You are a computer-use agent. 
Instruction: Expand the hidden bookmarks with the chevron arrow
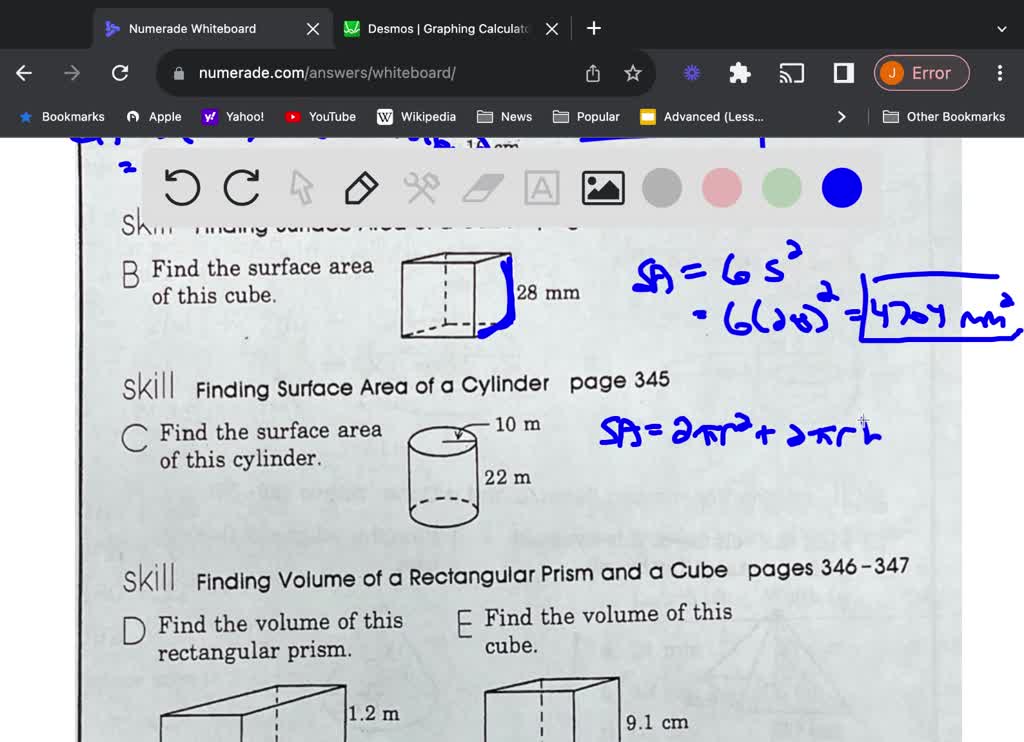[x=841, y=116]
